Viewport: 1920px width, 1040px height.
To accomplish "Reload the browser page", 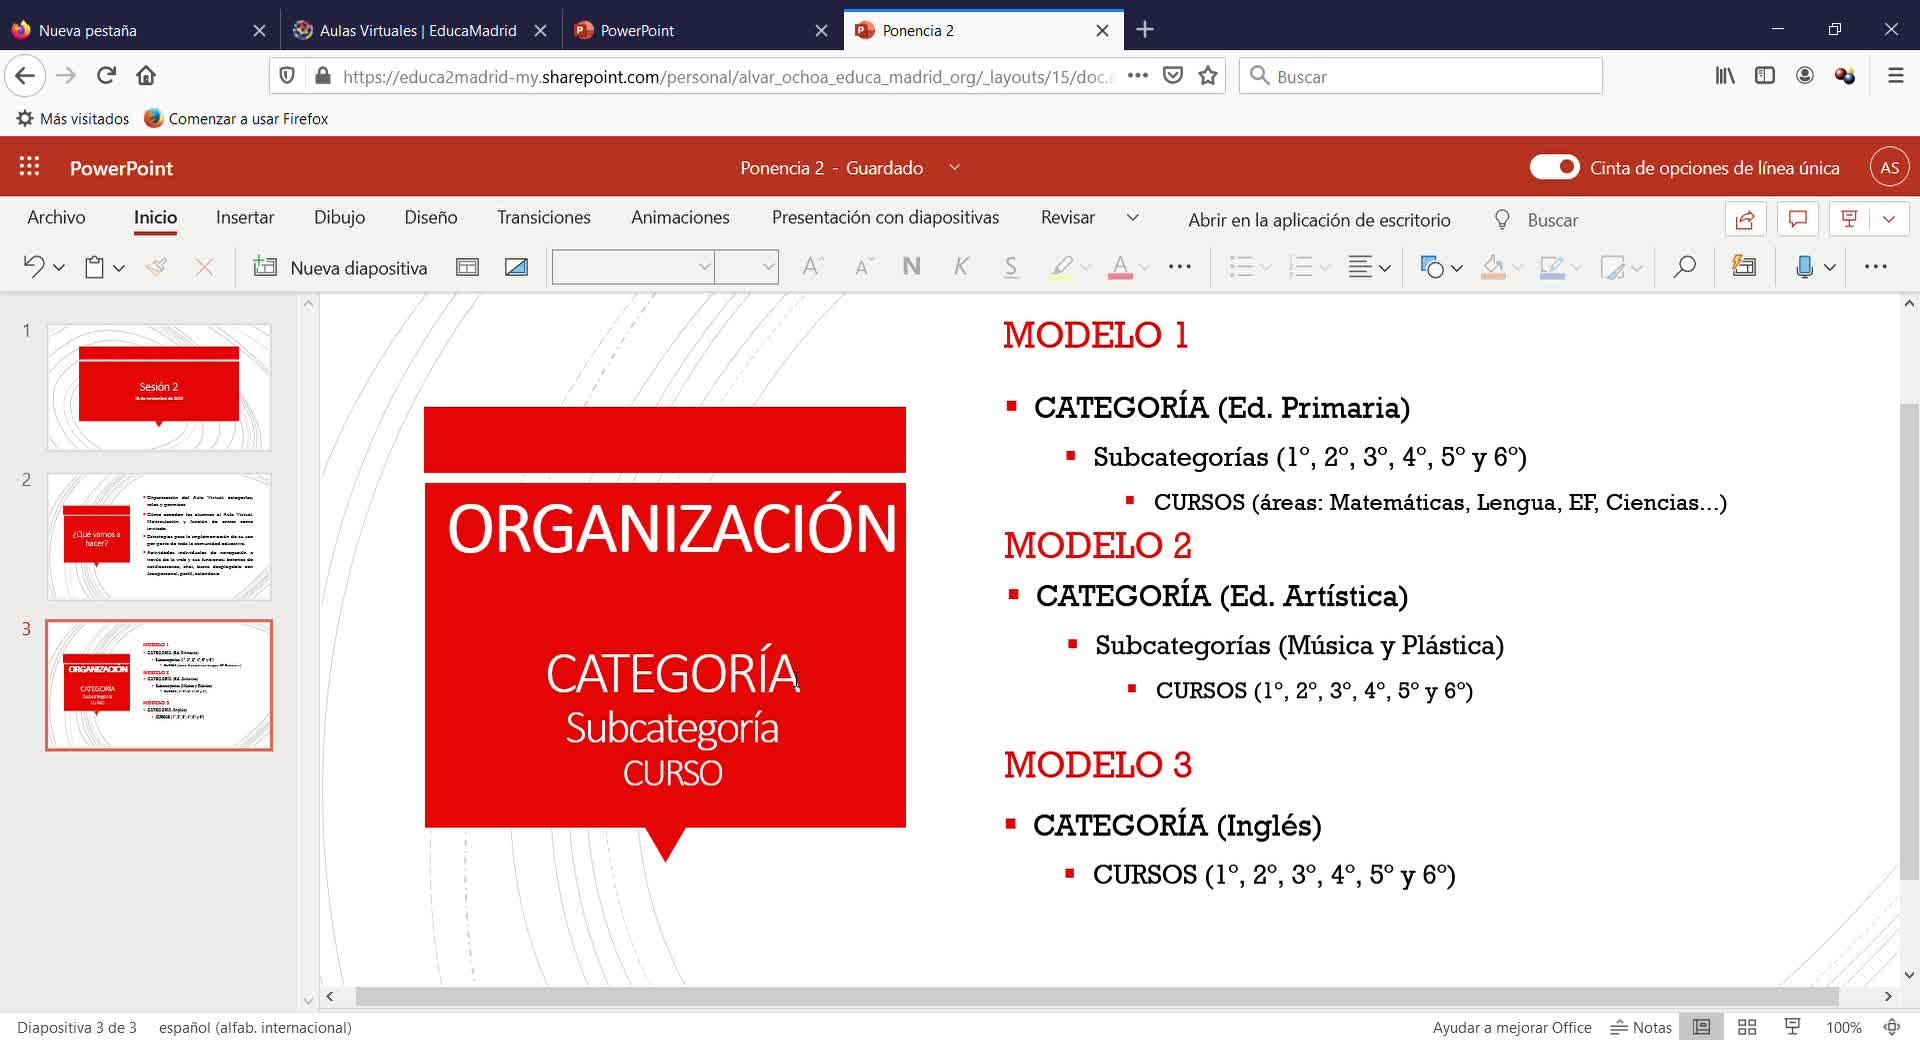I will click(x=106, y=76).
